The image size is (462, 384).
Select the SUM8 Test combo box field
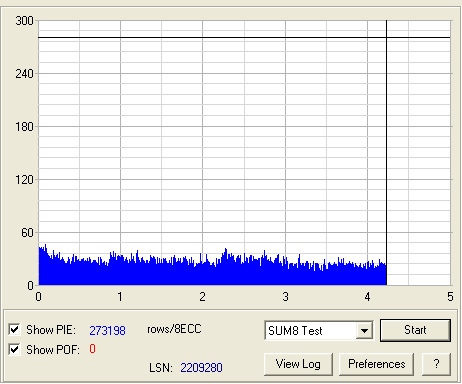pyautogui.click(x=319, y=331)
